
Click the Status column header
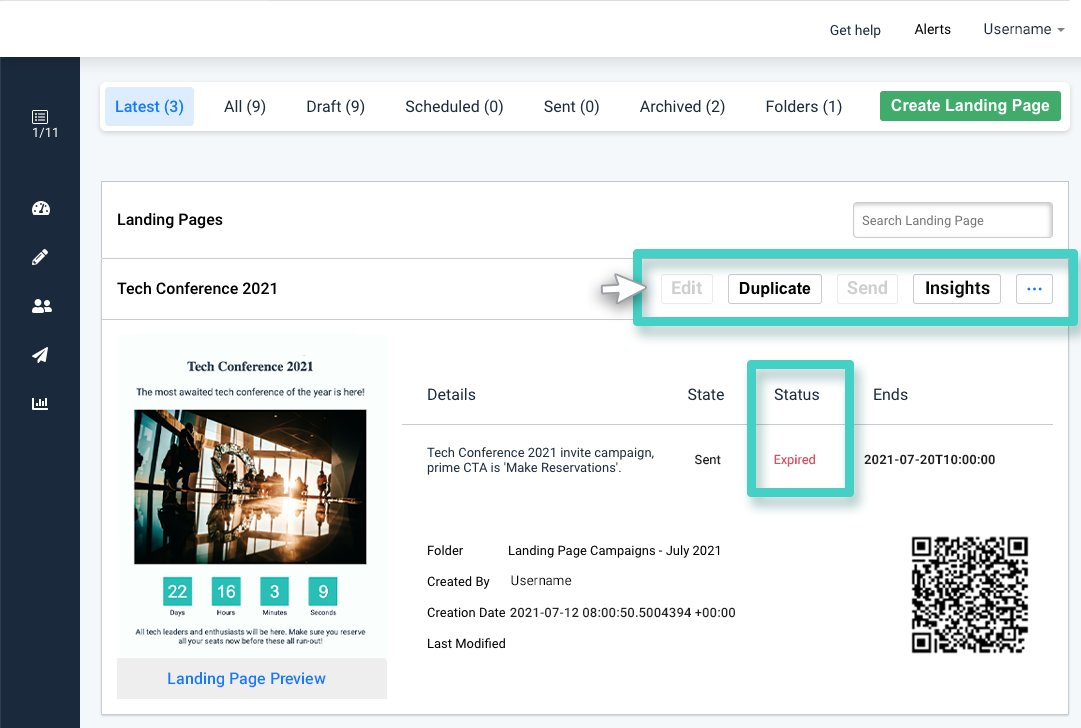tap(796, 394)
